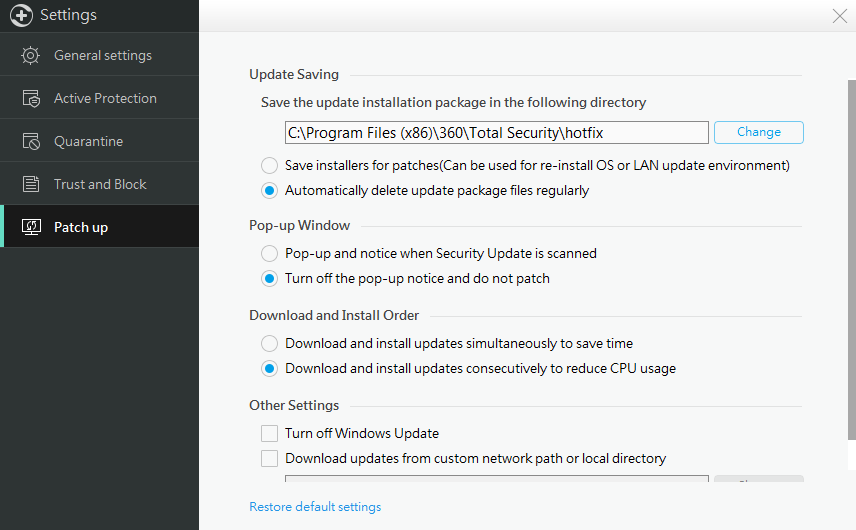Screen dimensions: 856x530
Task: Click the Trust and Block icon
Action: (x=31, y=185)
